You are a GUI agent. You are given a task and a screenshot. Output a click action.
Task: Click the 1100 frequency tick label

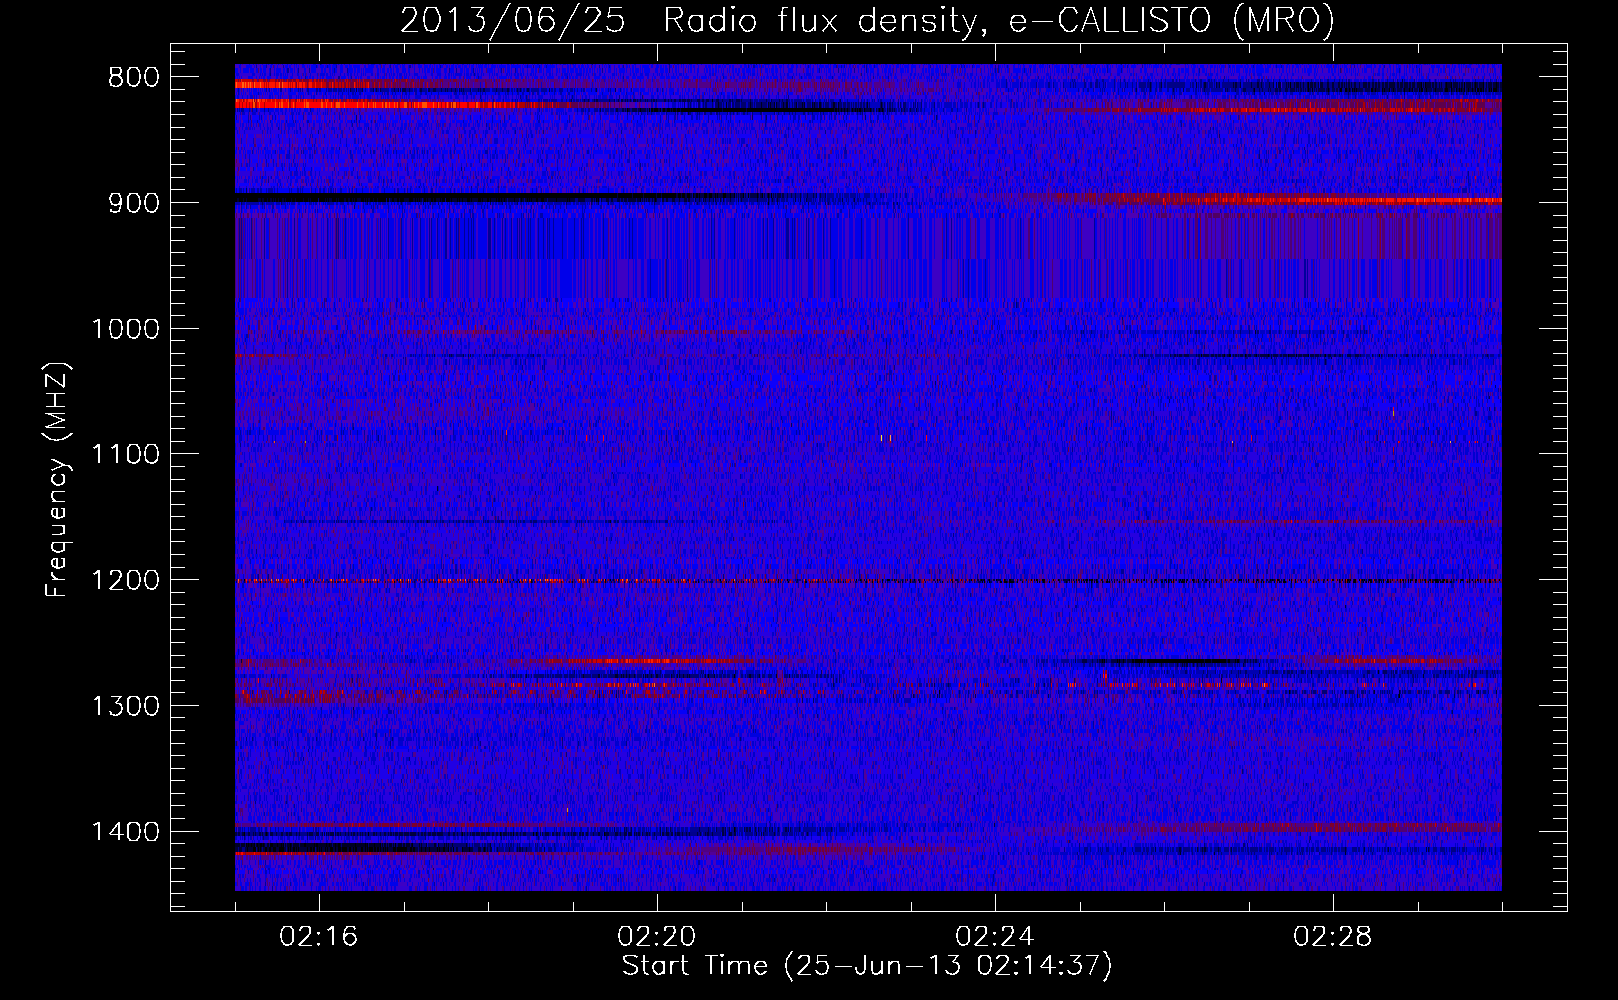125,455
